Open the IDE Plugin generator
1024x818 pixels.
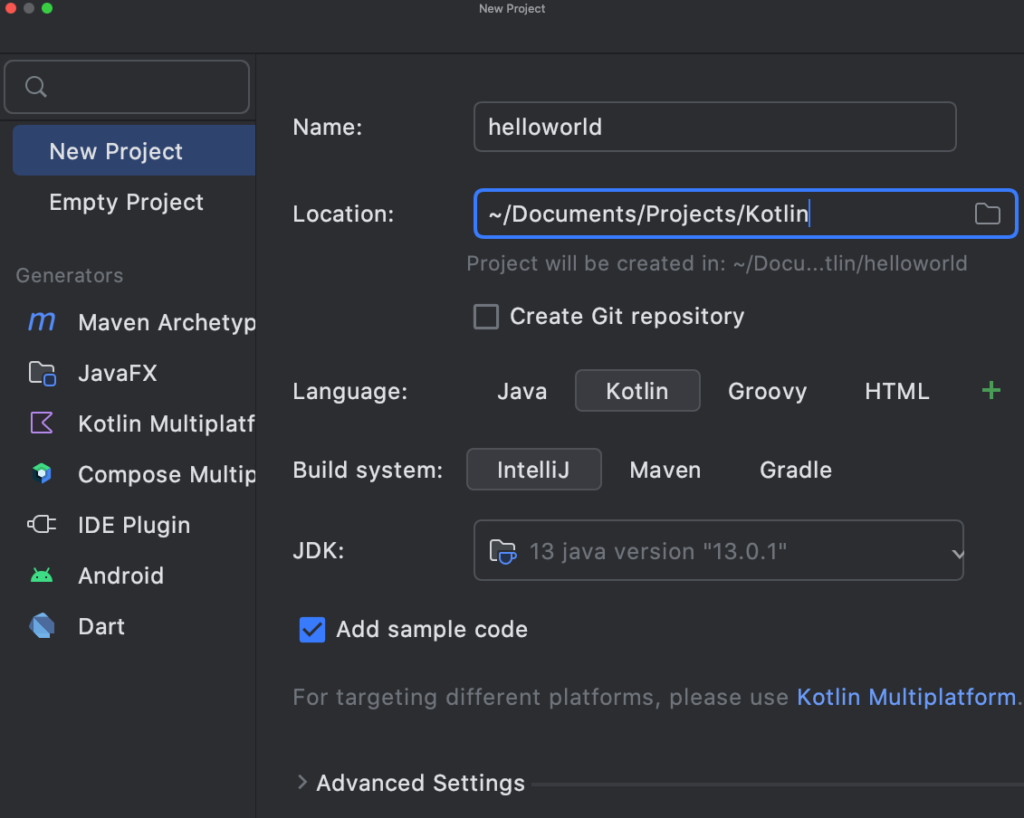(134, 525)
